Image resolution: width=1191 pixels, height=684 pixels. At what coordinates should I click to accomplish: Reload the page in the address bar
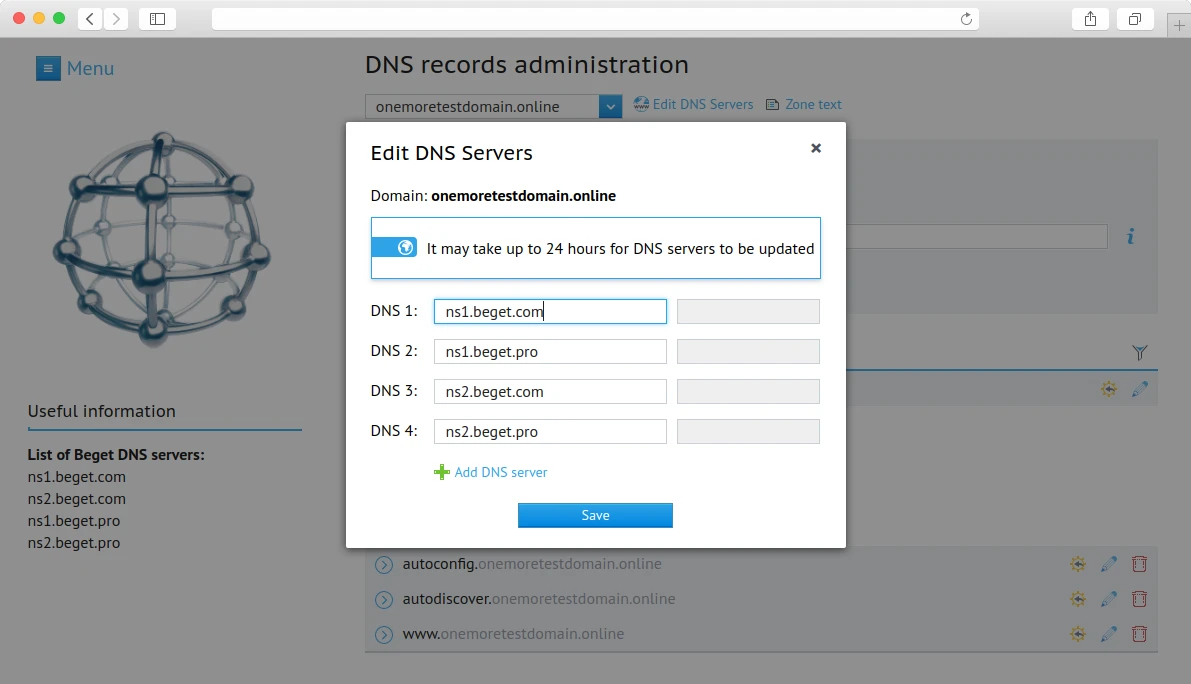pyautogui.click(x=966, y=19)
